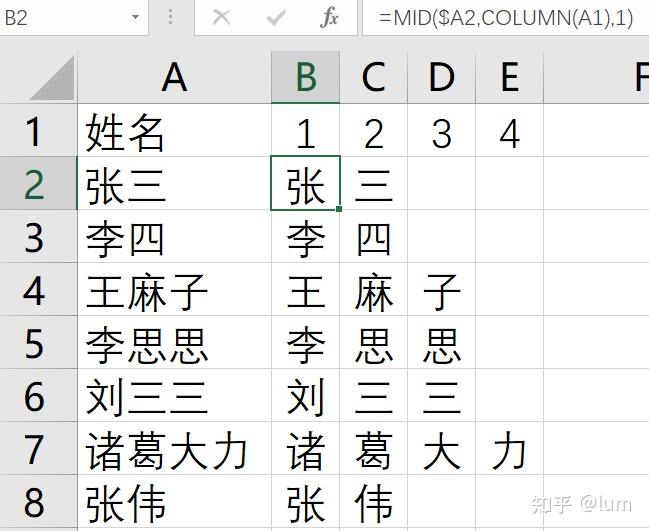Click cell D1 containing 3
This screenshot has height=531, width=649.
point(442,130)
